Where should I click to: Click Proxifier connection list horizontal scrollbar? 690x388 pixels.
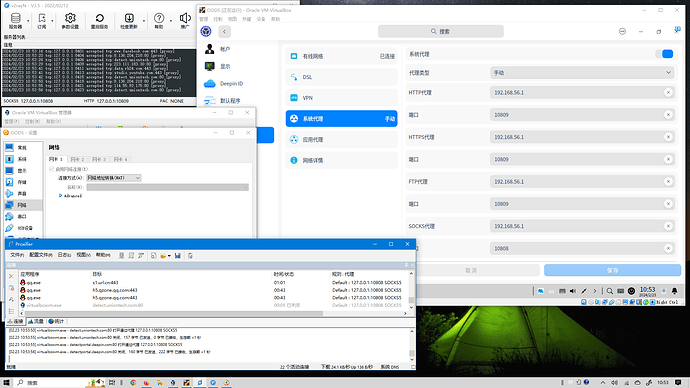pyautogui.click(x=174, y=314)
